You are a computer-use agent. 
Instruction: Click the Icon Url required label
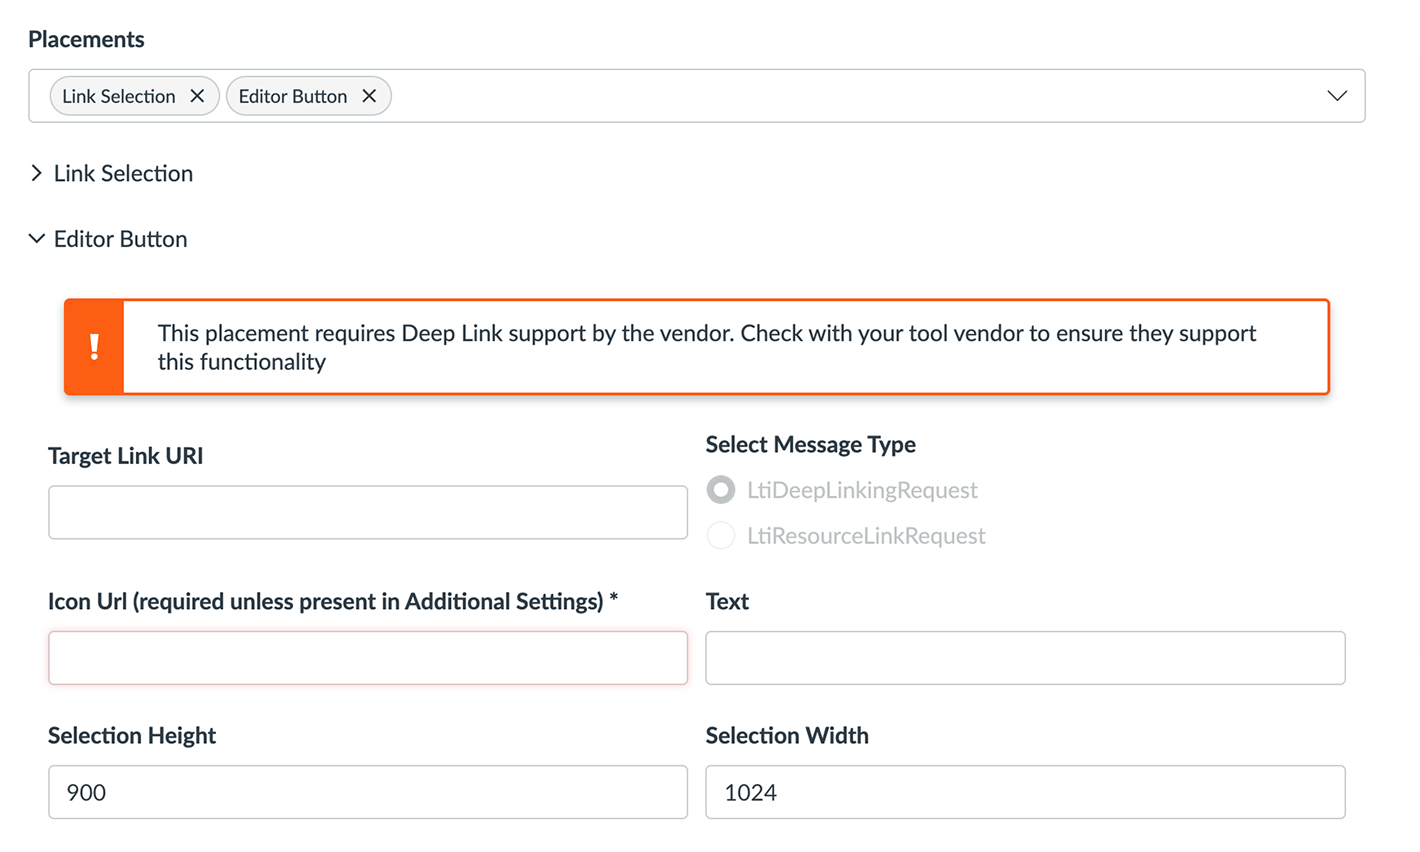[333, 601]
